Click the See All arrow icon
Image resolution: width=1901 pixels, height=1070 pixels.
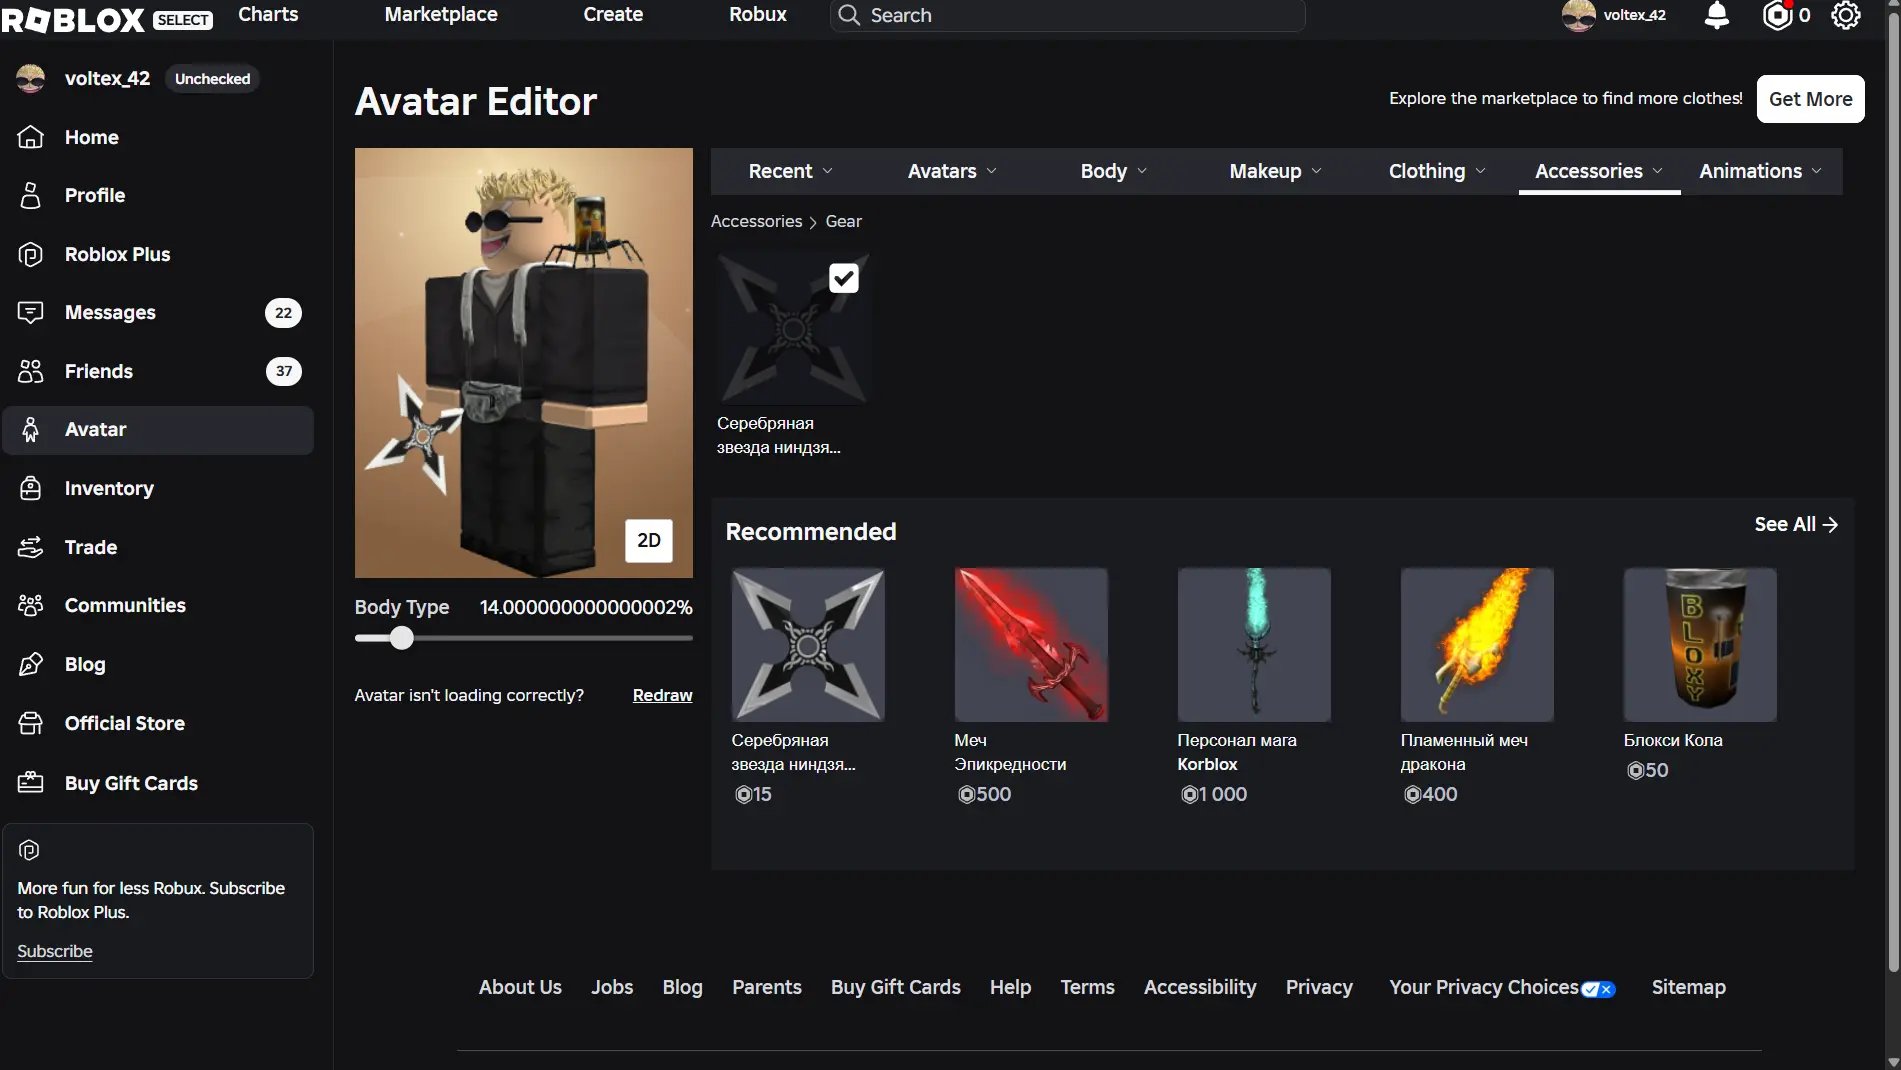pos(1830,525)
